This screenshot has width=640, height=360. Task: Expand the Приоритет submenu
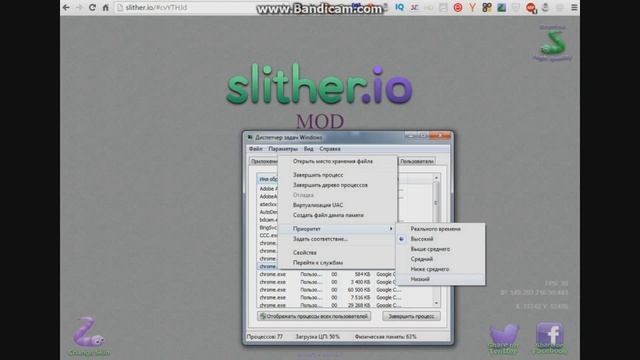tap(337, 229)
